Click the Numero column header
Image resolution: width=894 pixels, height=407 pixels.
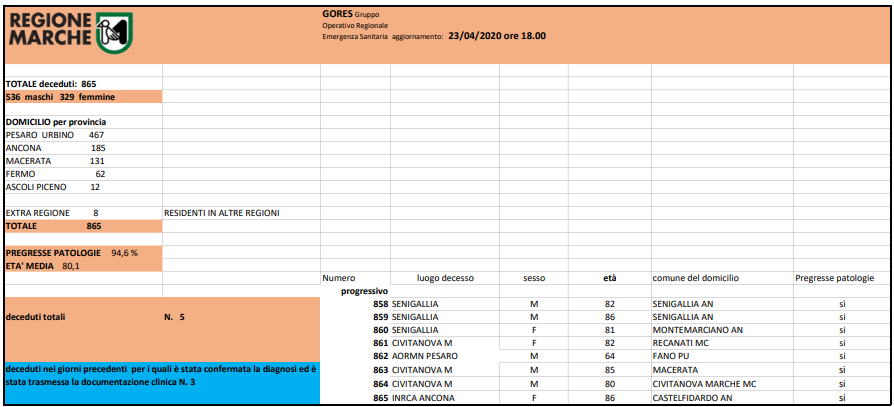[x=339, y=278]
